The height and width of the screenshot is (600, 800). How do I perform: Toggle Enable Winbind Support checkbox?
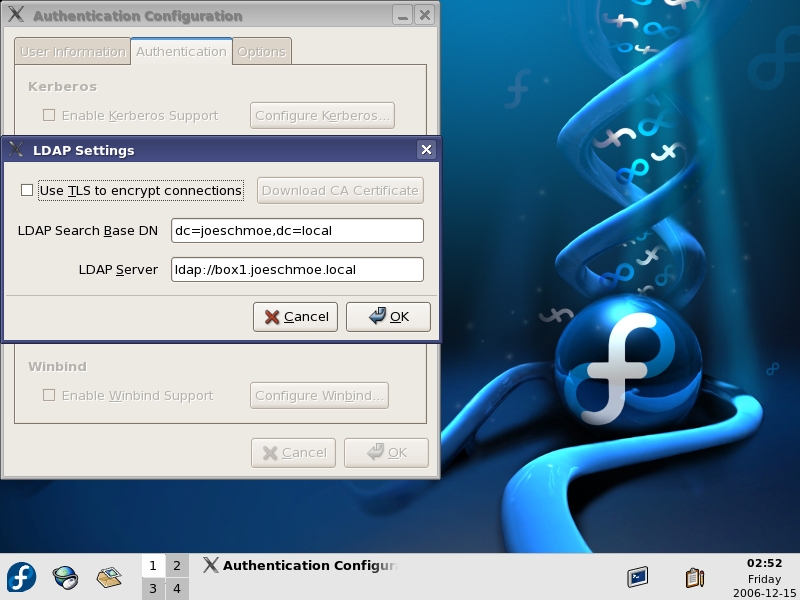(x=49, y=395)
